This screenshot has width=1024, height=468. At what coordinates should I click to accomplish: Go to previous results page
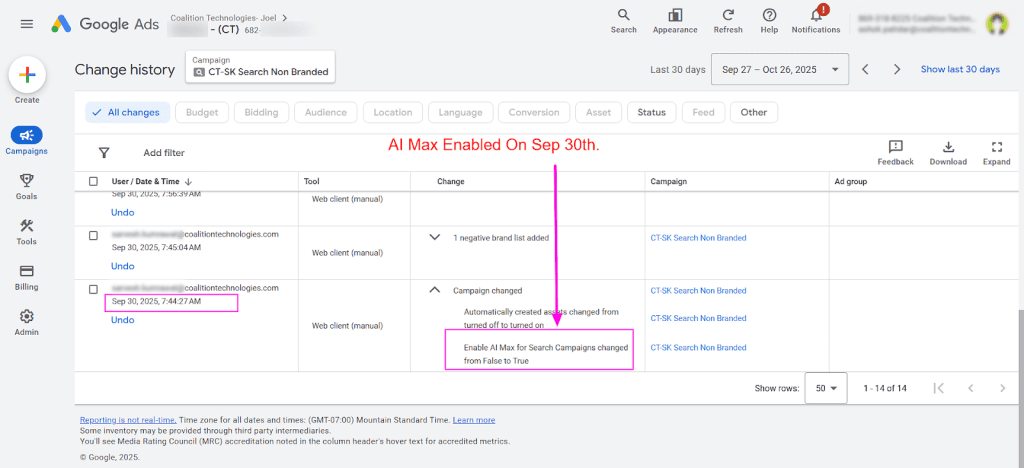(x=970, y=388)
